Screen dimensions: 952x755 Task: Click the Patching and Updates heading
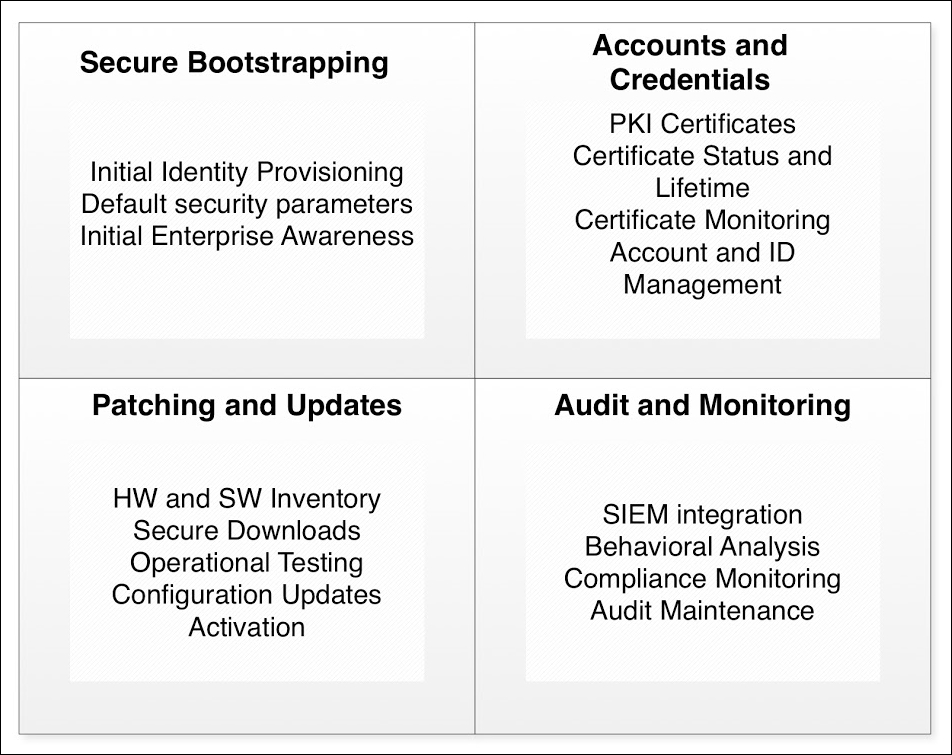pyautogui.click(x=246, y=405)
